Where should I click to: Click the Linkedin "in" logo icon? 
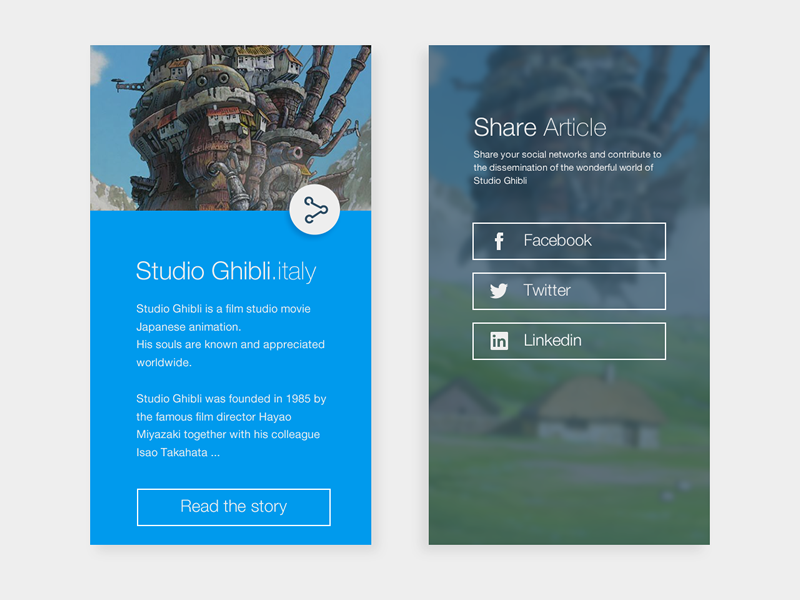tap(499, 341)
